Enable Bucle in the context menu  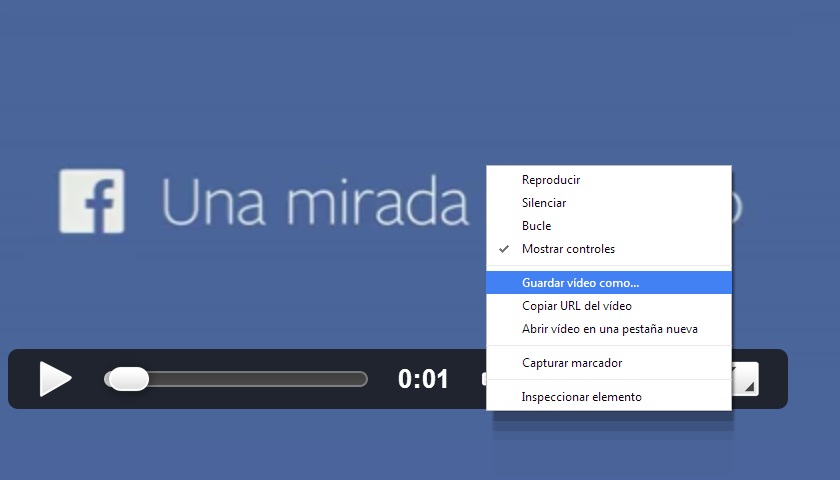(x=609, y=226)
